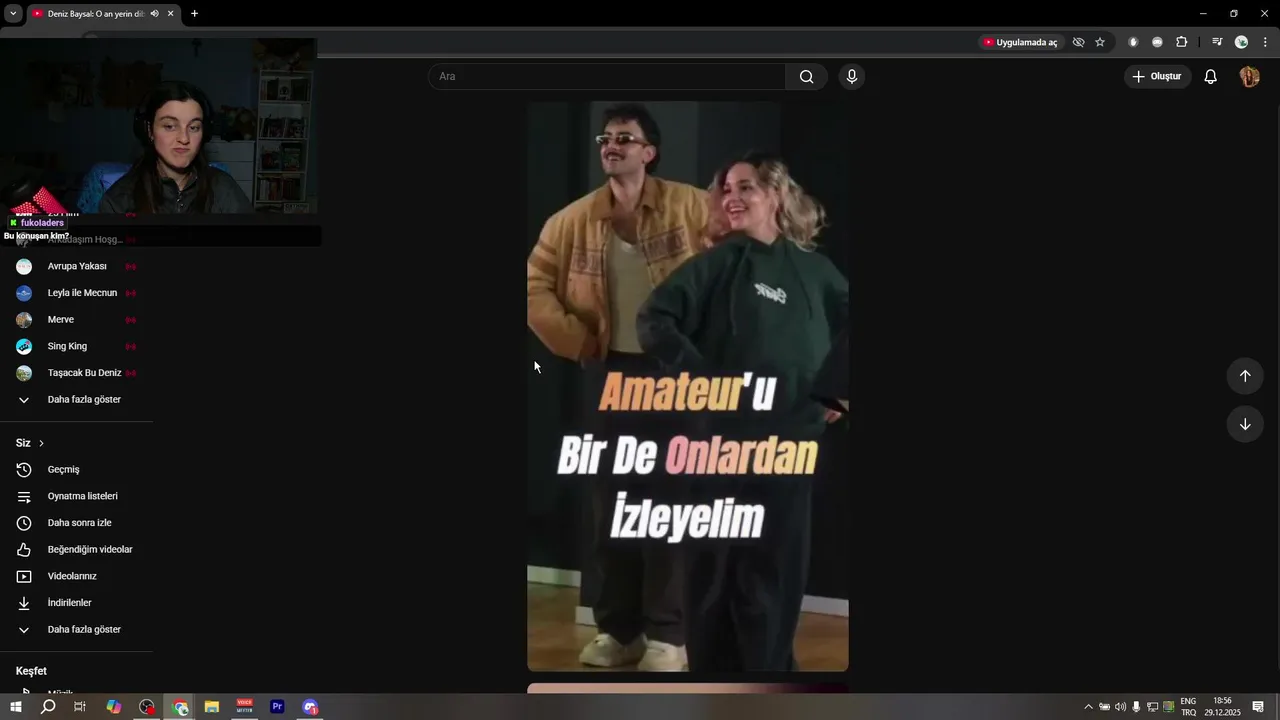1280x720 pixels.
Task: Click the microphone tray icon
Action: pos(1136,707)
